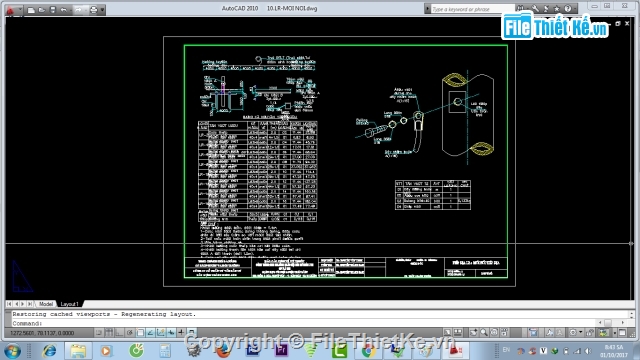This screenshot has width=640, height=360.
Task: Toggle Object Snap Tracking in status bar
Action: (x=150, y=333)
